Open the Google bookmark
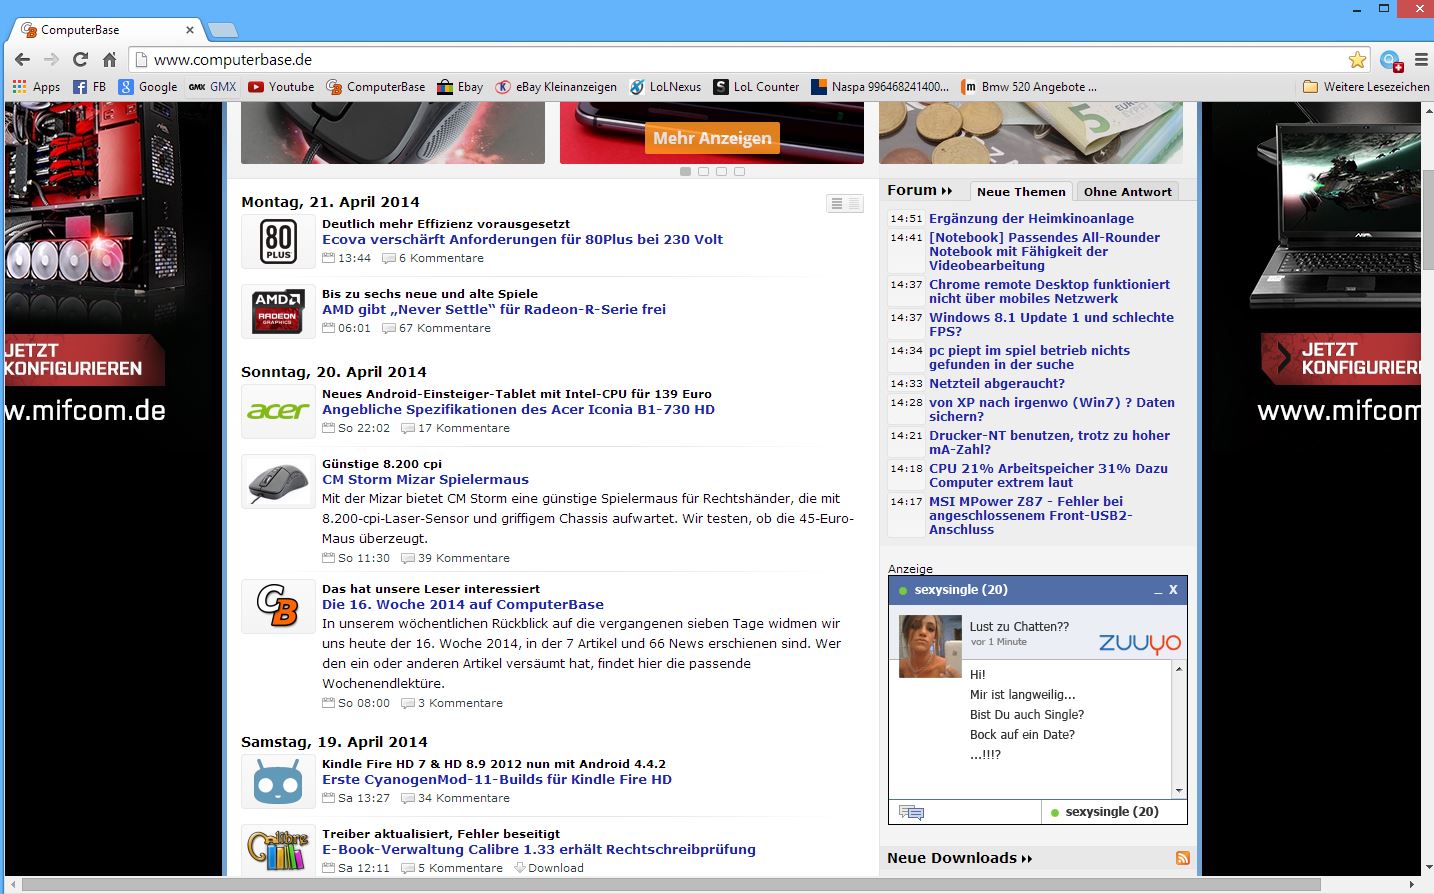Screen dimensions: 1434x894 pyautogui.click(x=148, y=87)
